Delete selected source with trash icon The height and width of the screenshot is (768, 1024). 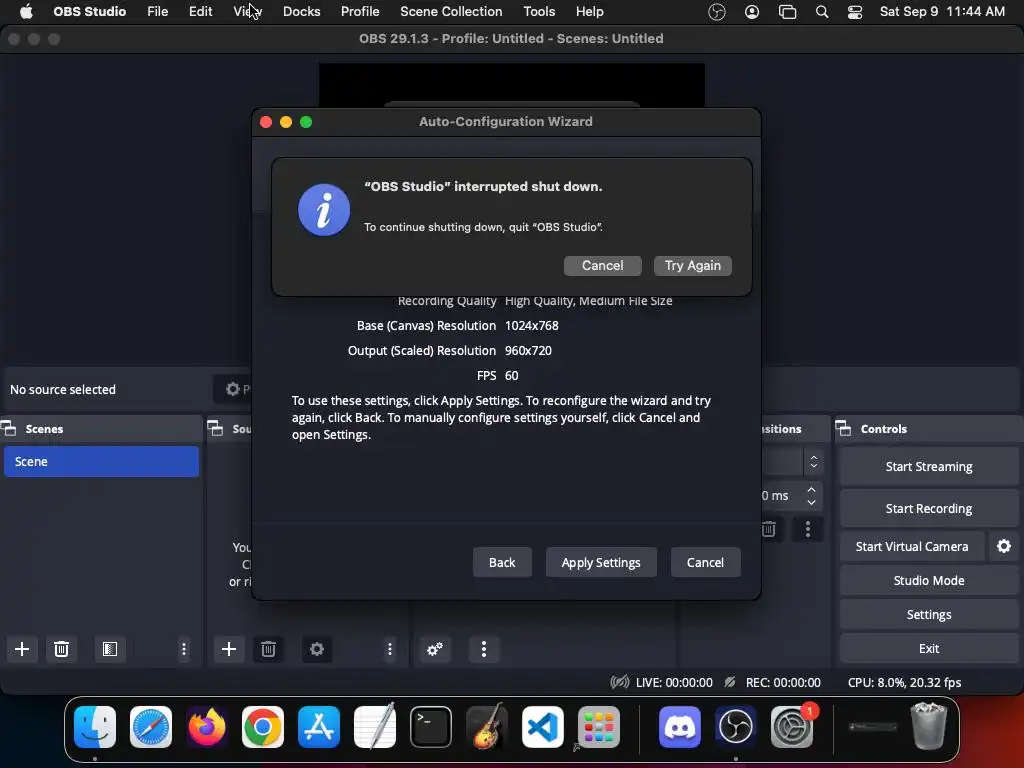pos(268,649)
